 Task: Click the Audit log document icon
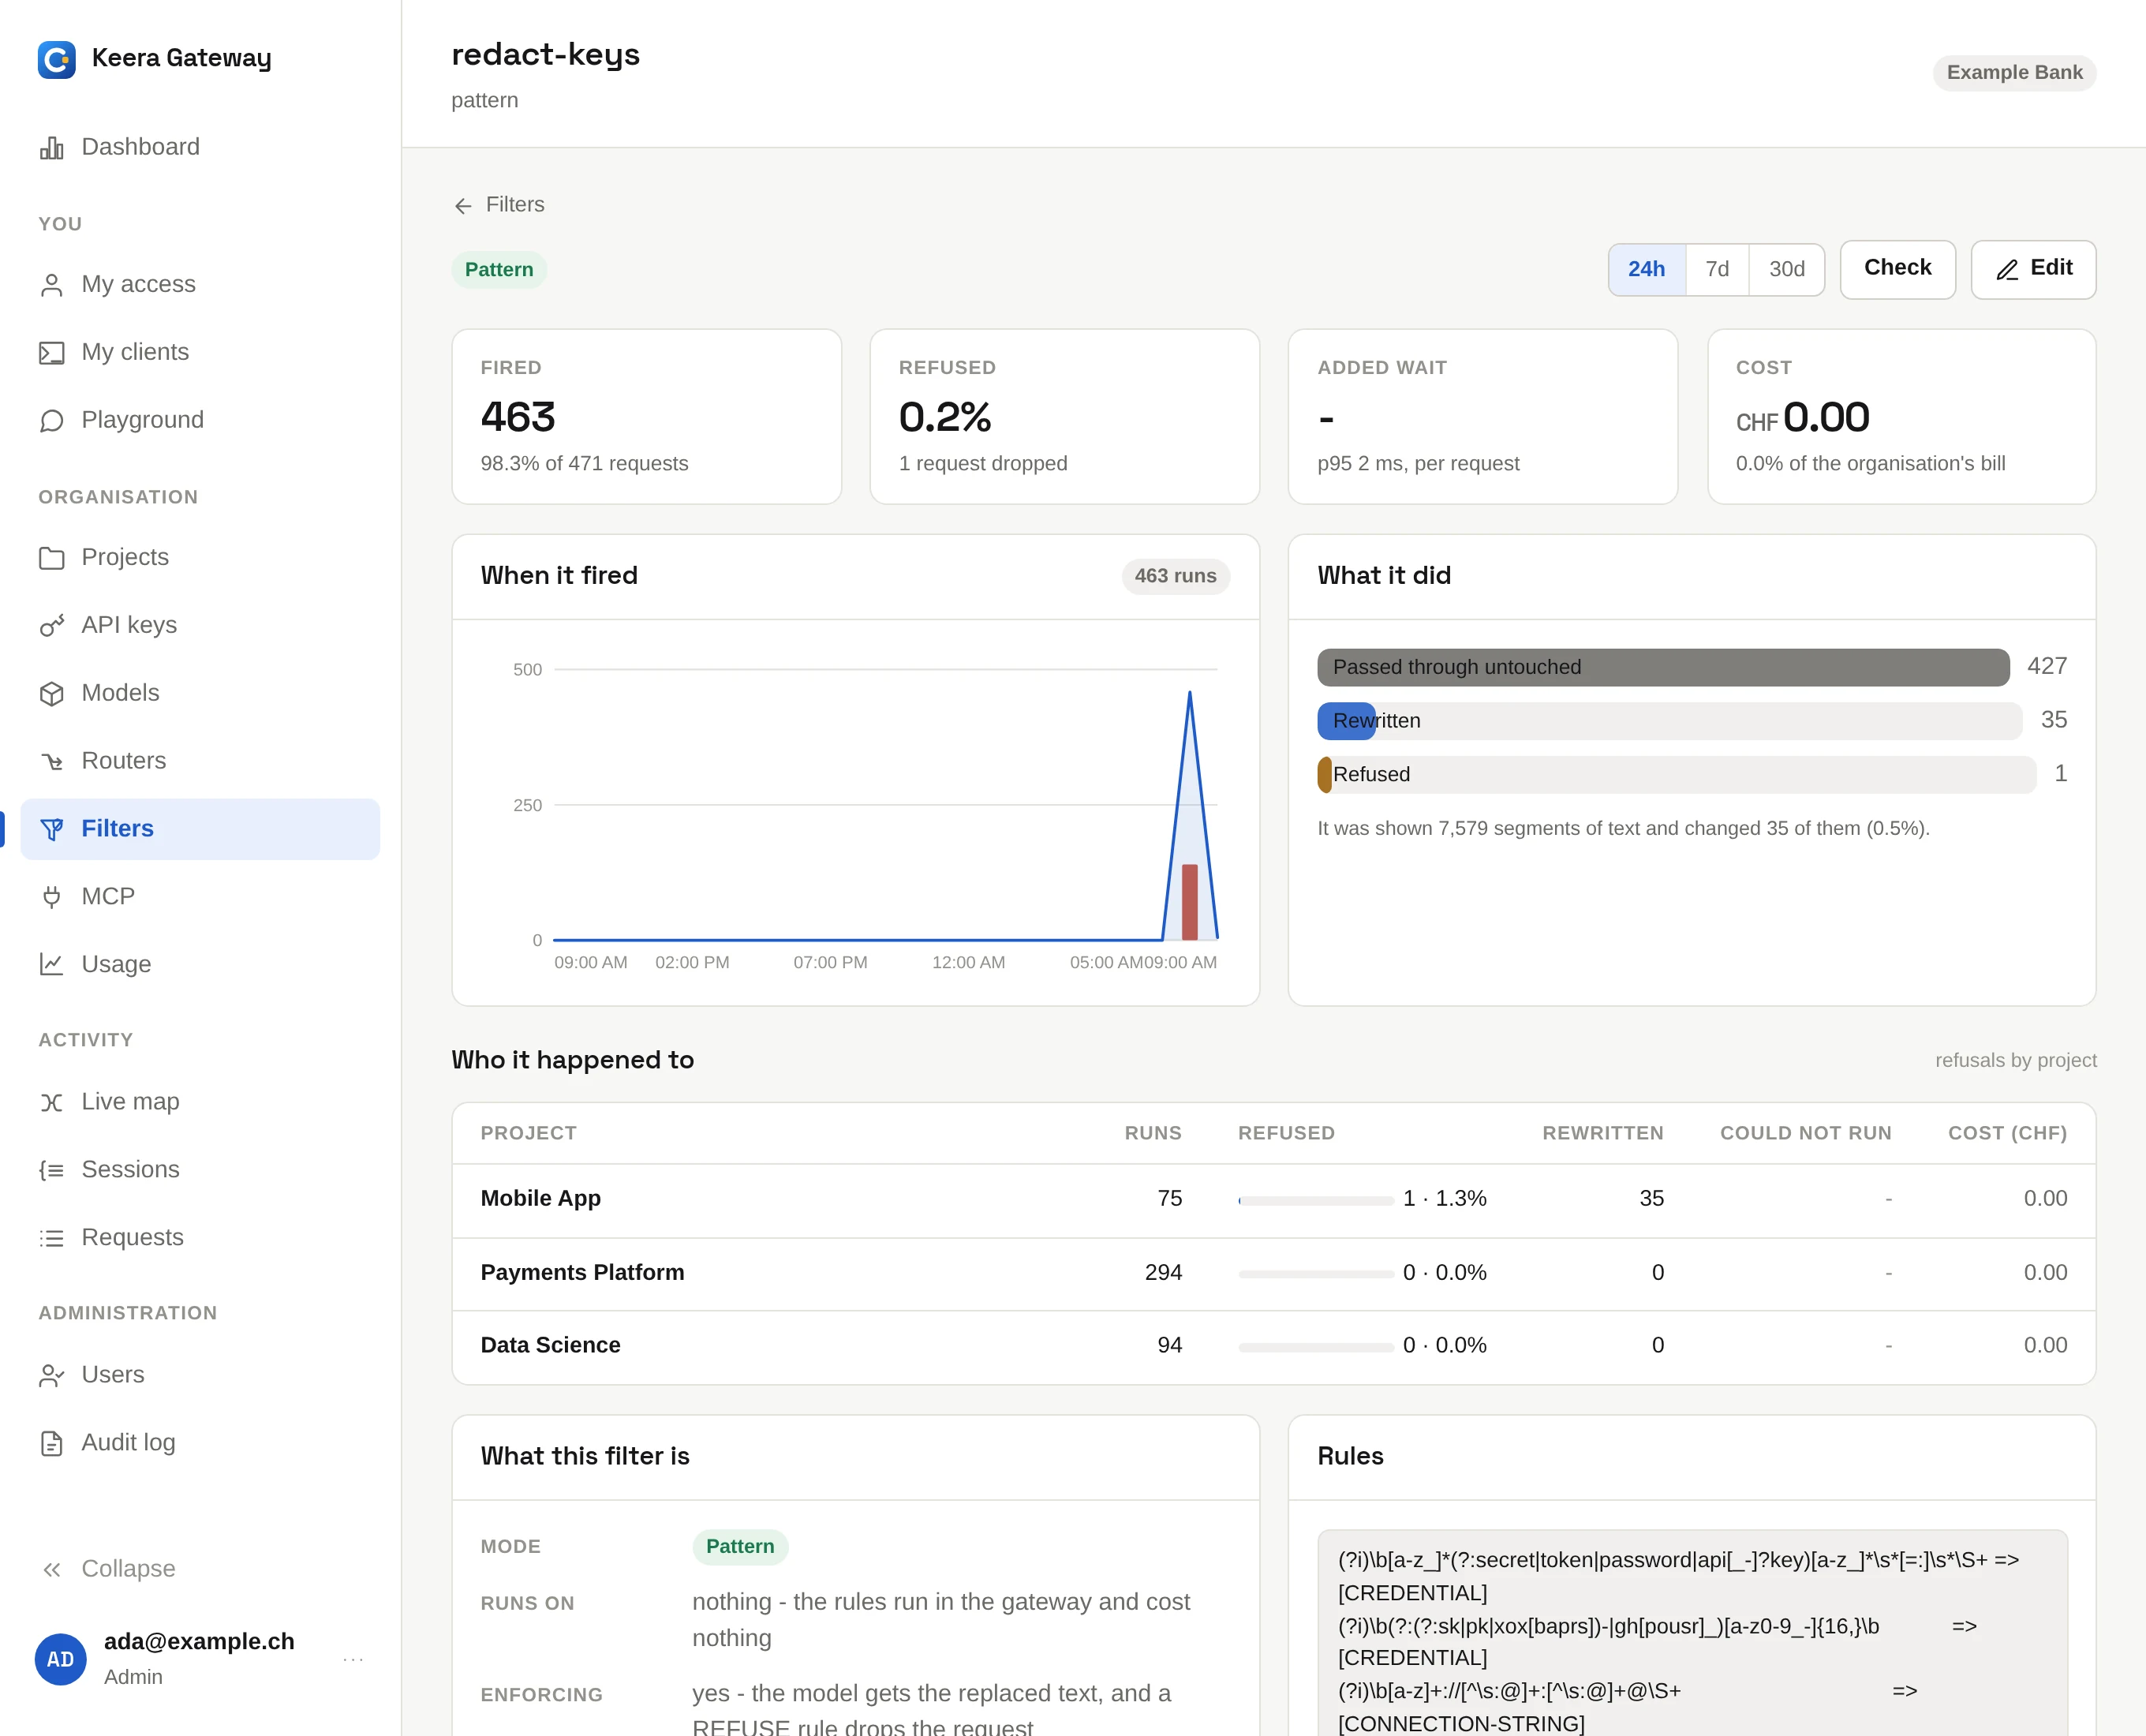pyautogui.click(x=52, y=1443)
